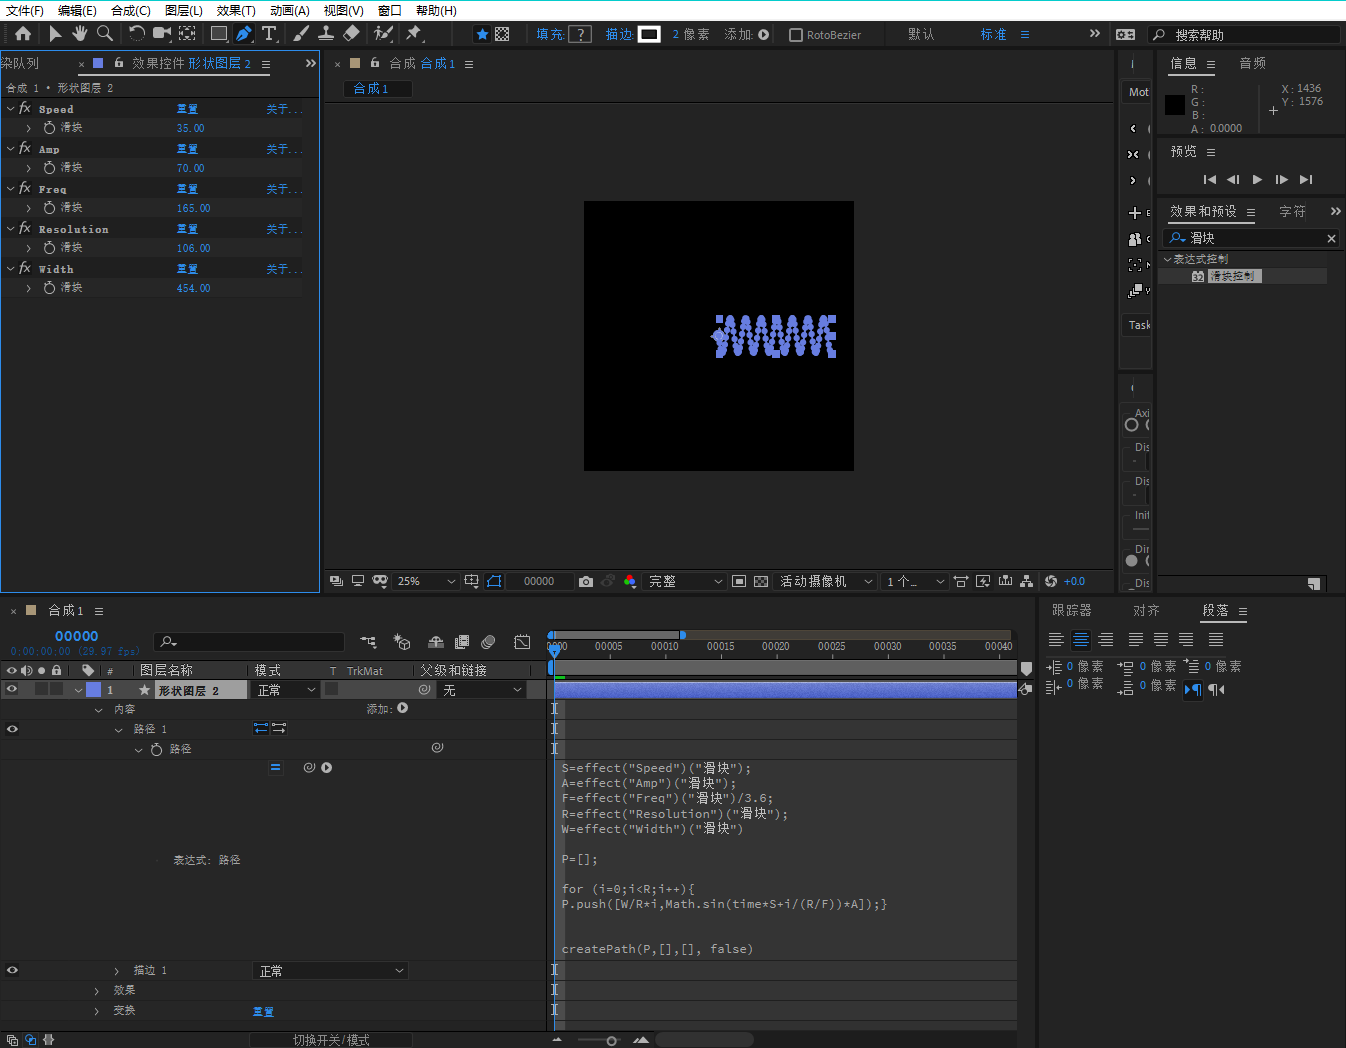This screenshot has width=1346, height=1048.
Task: Open the 活动摄像机 camera dropdown
Action: 826,581
